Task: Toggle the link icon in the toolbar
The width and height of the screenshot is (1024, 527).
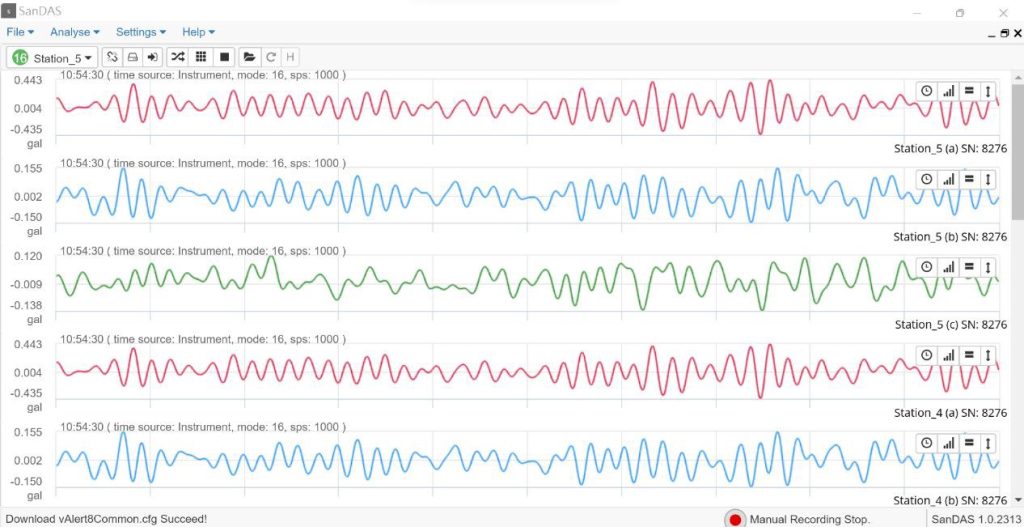Action: pyautogui.click(x=112, y=58)
